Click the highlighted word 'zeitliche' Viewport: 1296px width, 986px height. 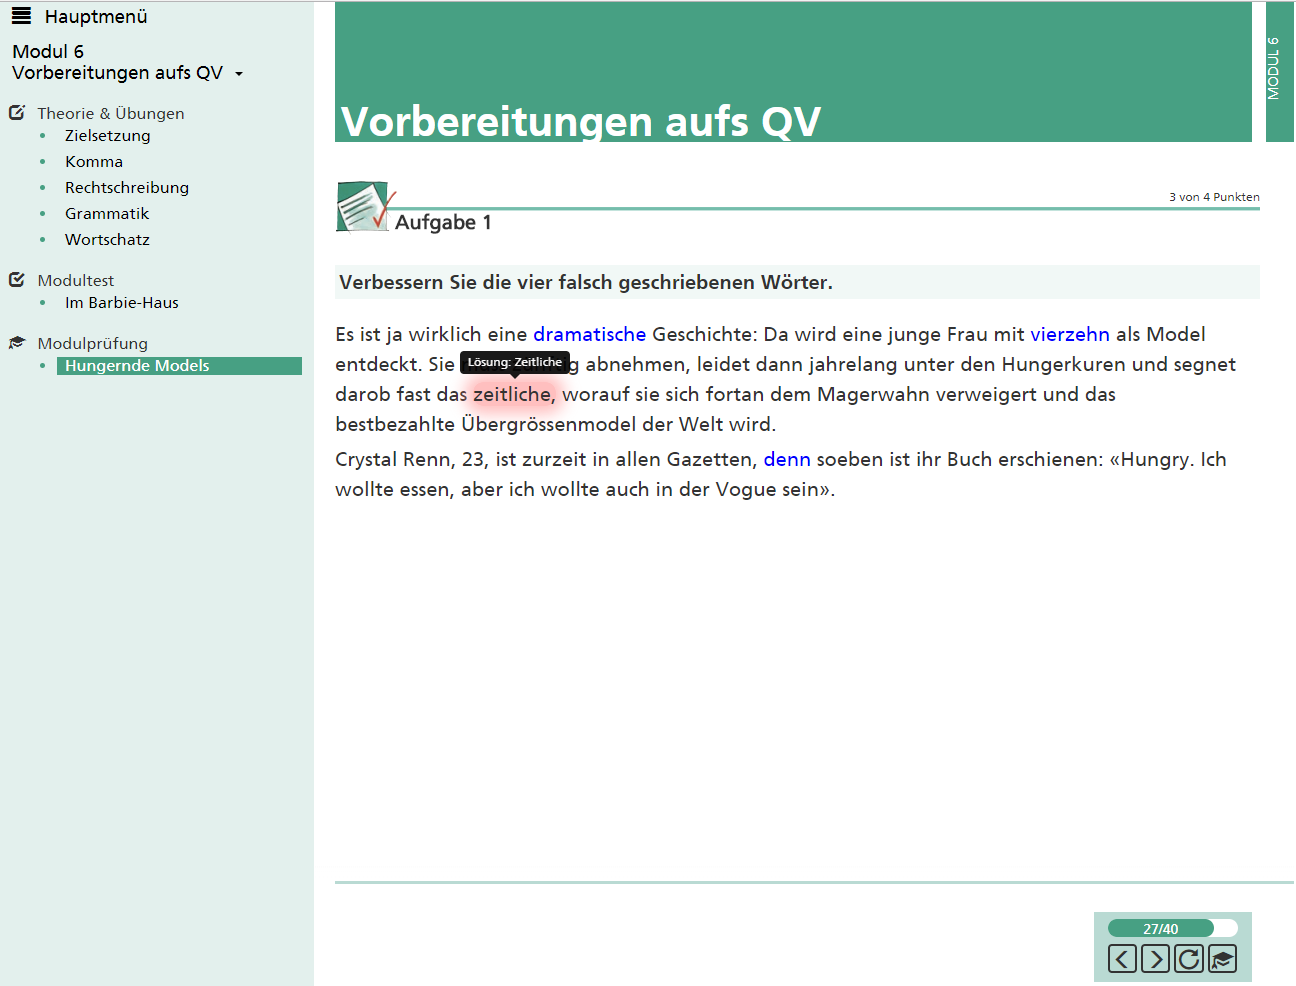pyautogui.click(x=511, y=395)
